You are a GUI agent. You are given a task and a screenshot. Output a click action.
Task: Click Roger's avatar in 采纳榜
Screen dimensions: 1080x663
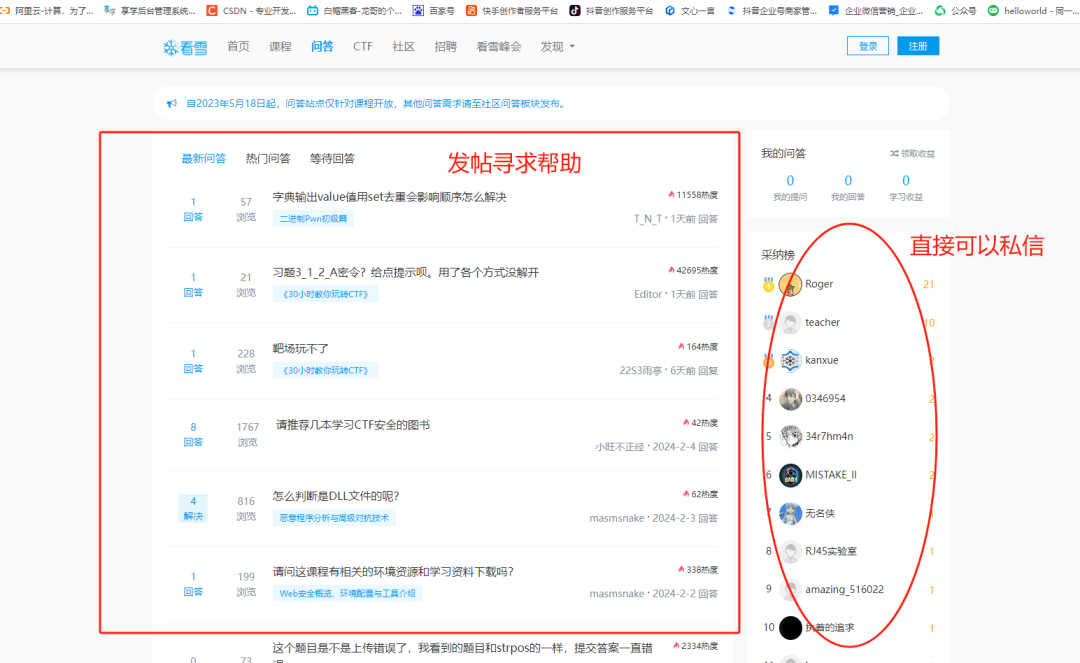coord(790,284)
